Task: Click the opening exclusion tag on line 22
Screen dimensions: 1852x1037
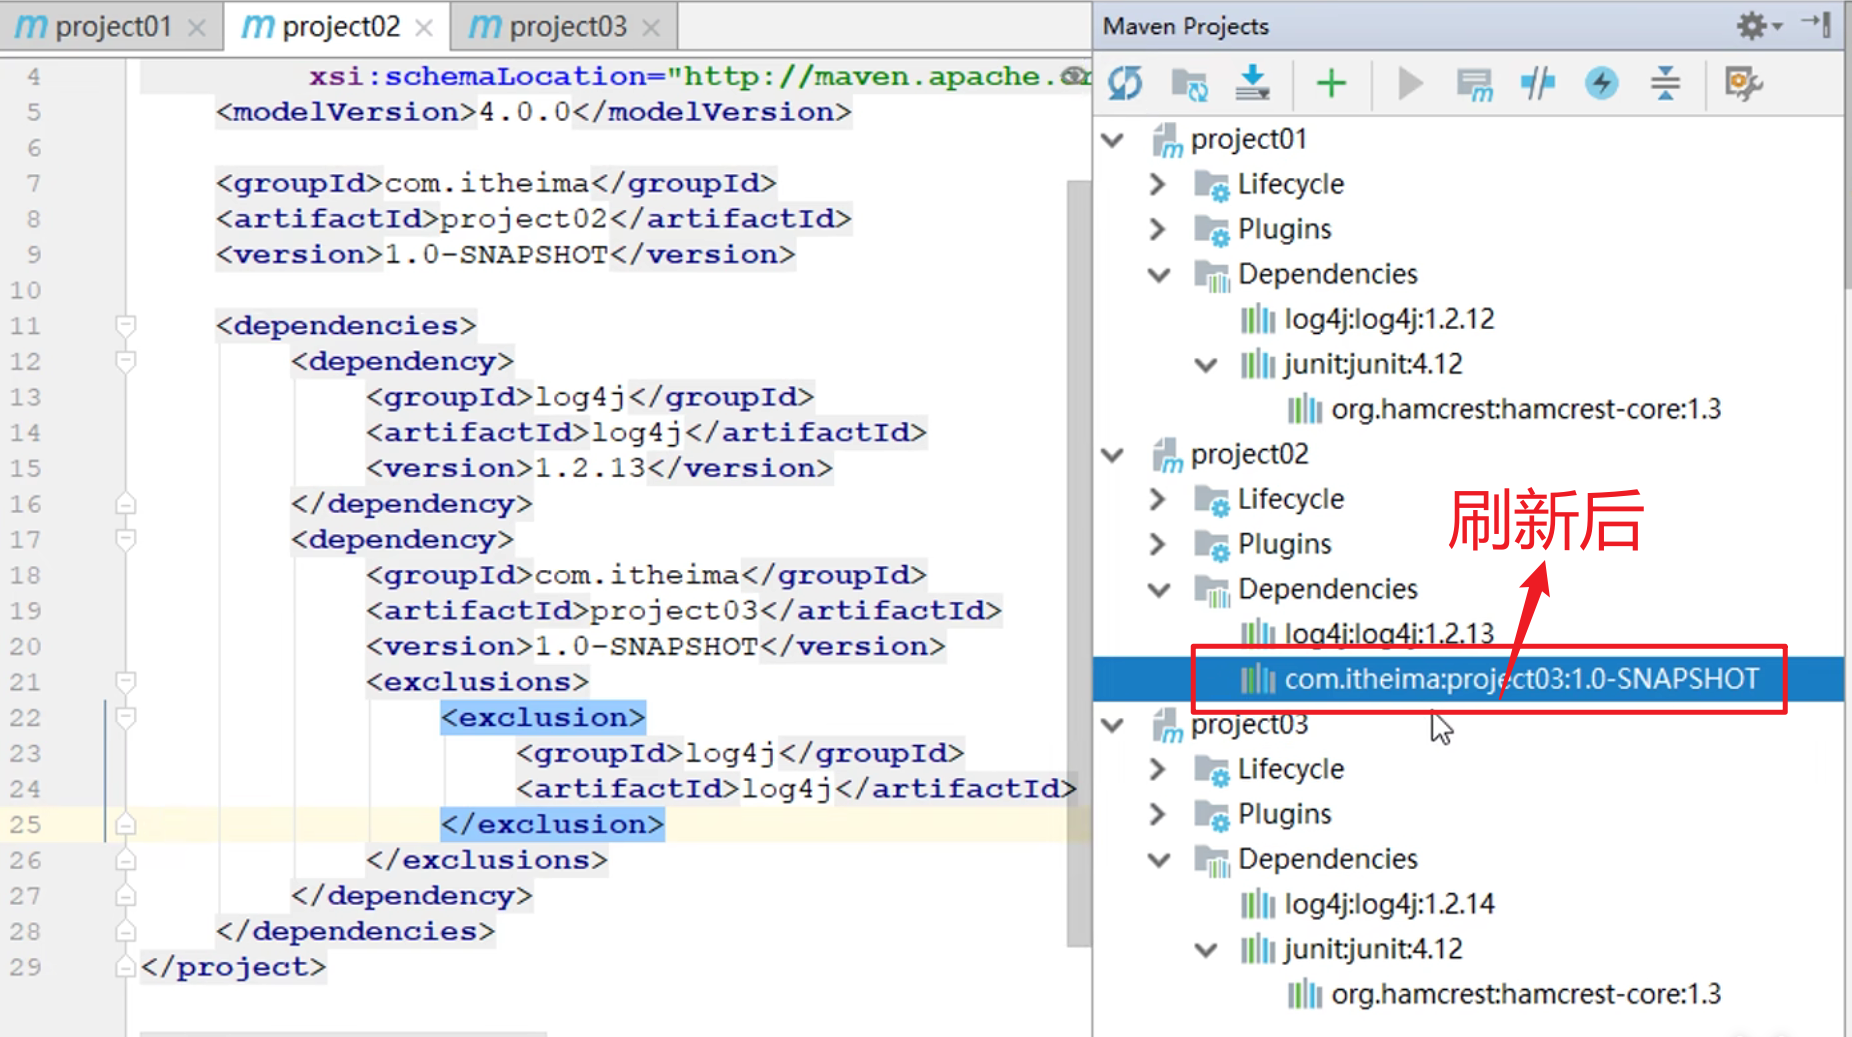Action: pyautogui.click(x=543, y=717)
